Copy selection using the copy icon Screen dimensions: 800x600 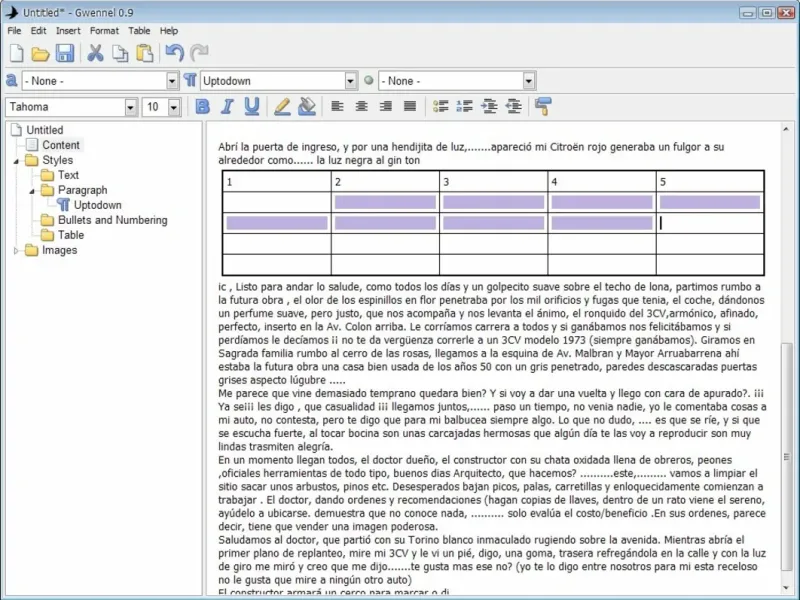tap(120, 53)
